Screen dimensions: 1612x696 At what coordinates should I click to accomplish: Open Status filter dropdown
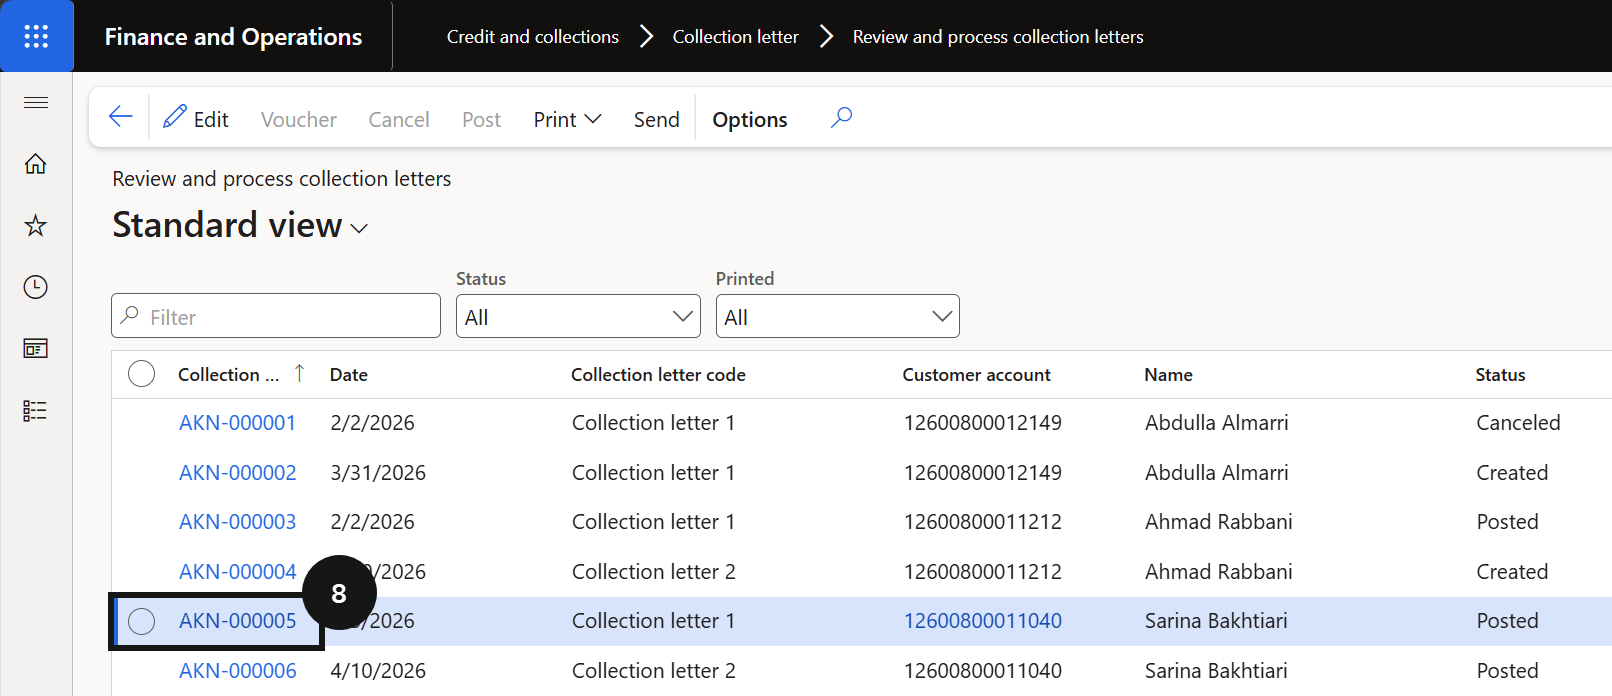coord(578,316)
